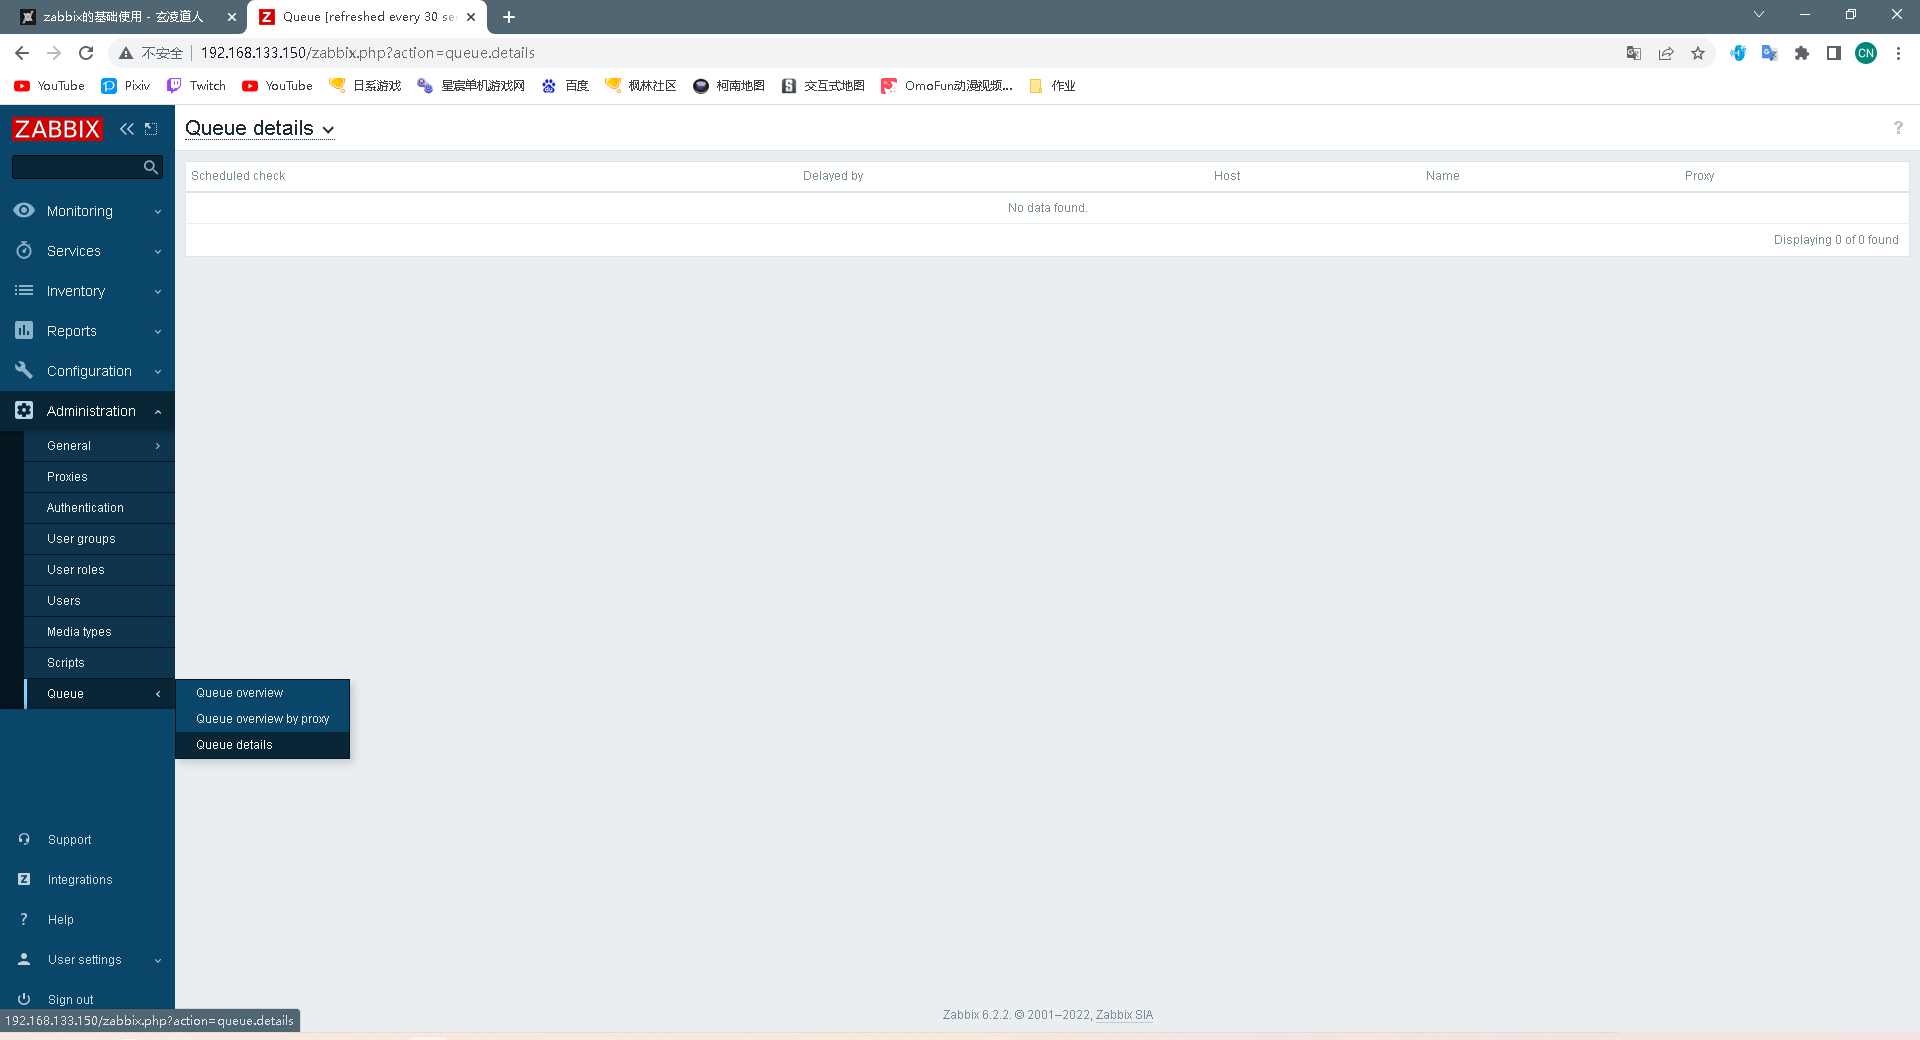1920x1040 pixels.
Task: Click the Monitoring eye icon
Action: coord(24,210)
